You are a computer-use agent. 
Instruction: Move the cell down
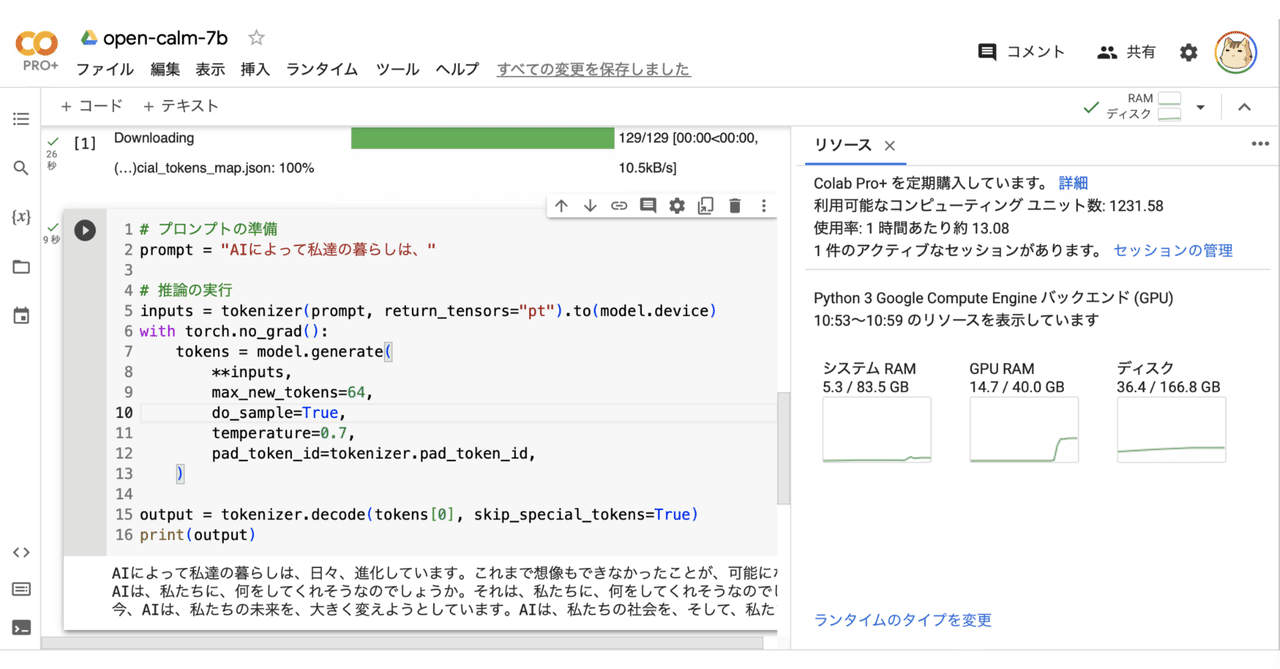(x=590, y=205)
